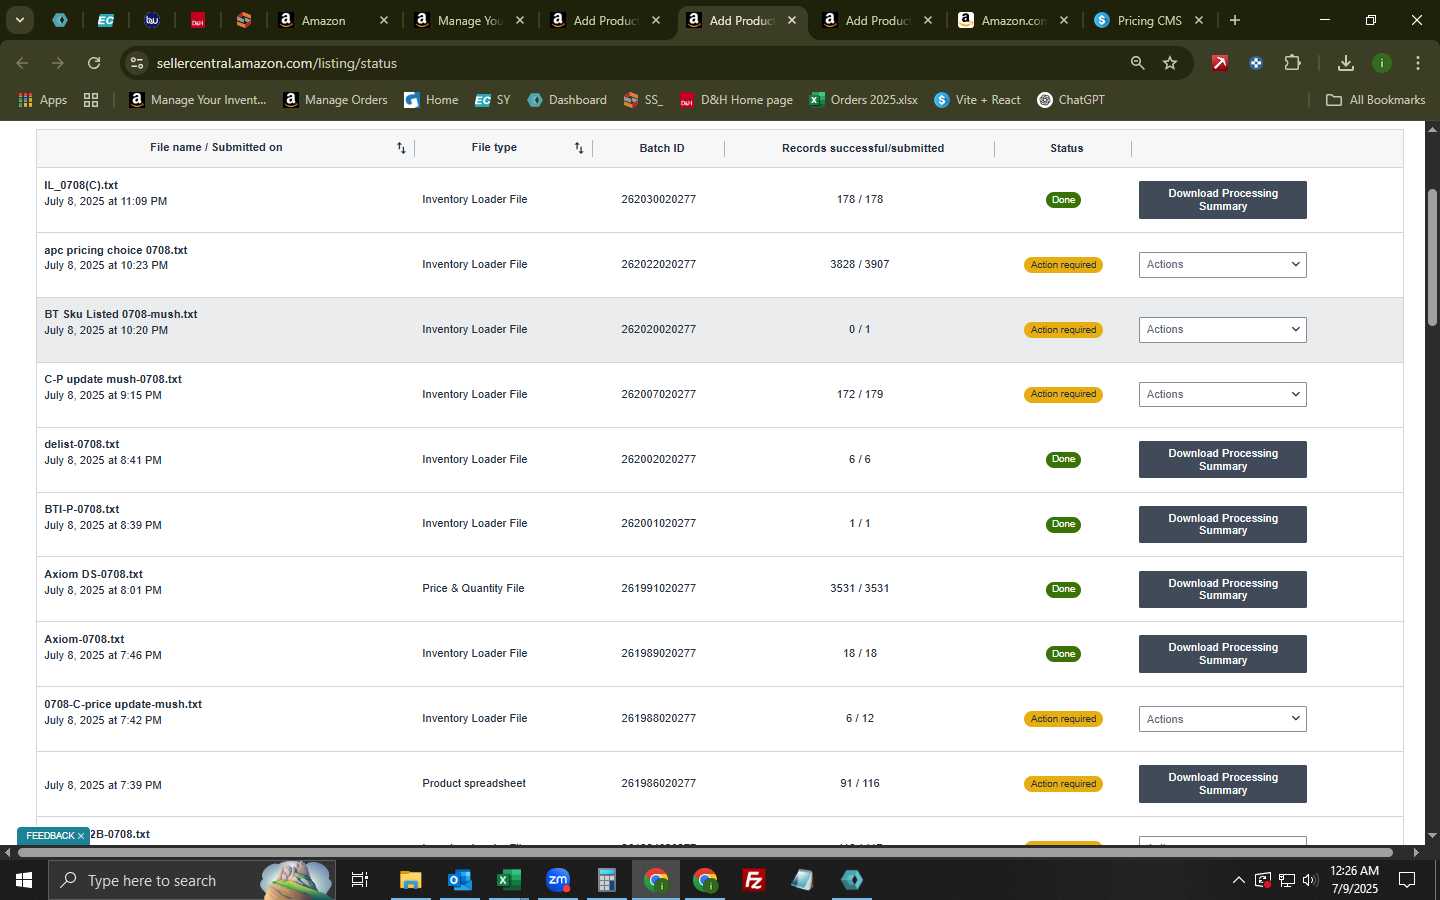Open Actions dropdown for 0708-C-price update-mush.txt
1440x900 pixels.
[1222, 719]
